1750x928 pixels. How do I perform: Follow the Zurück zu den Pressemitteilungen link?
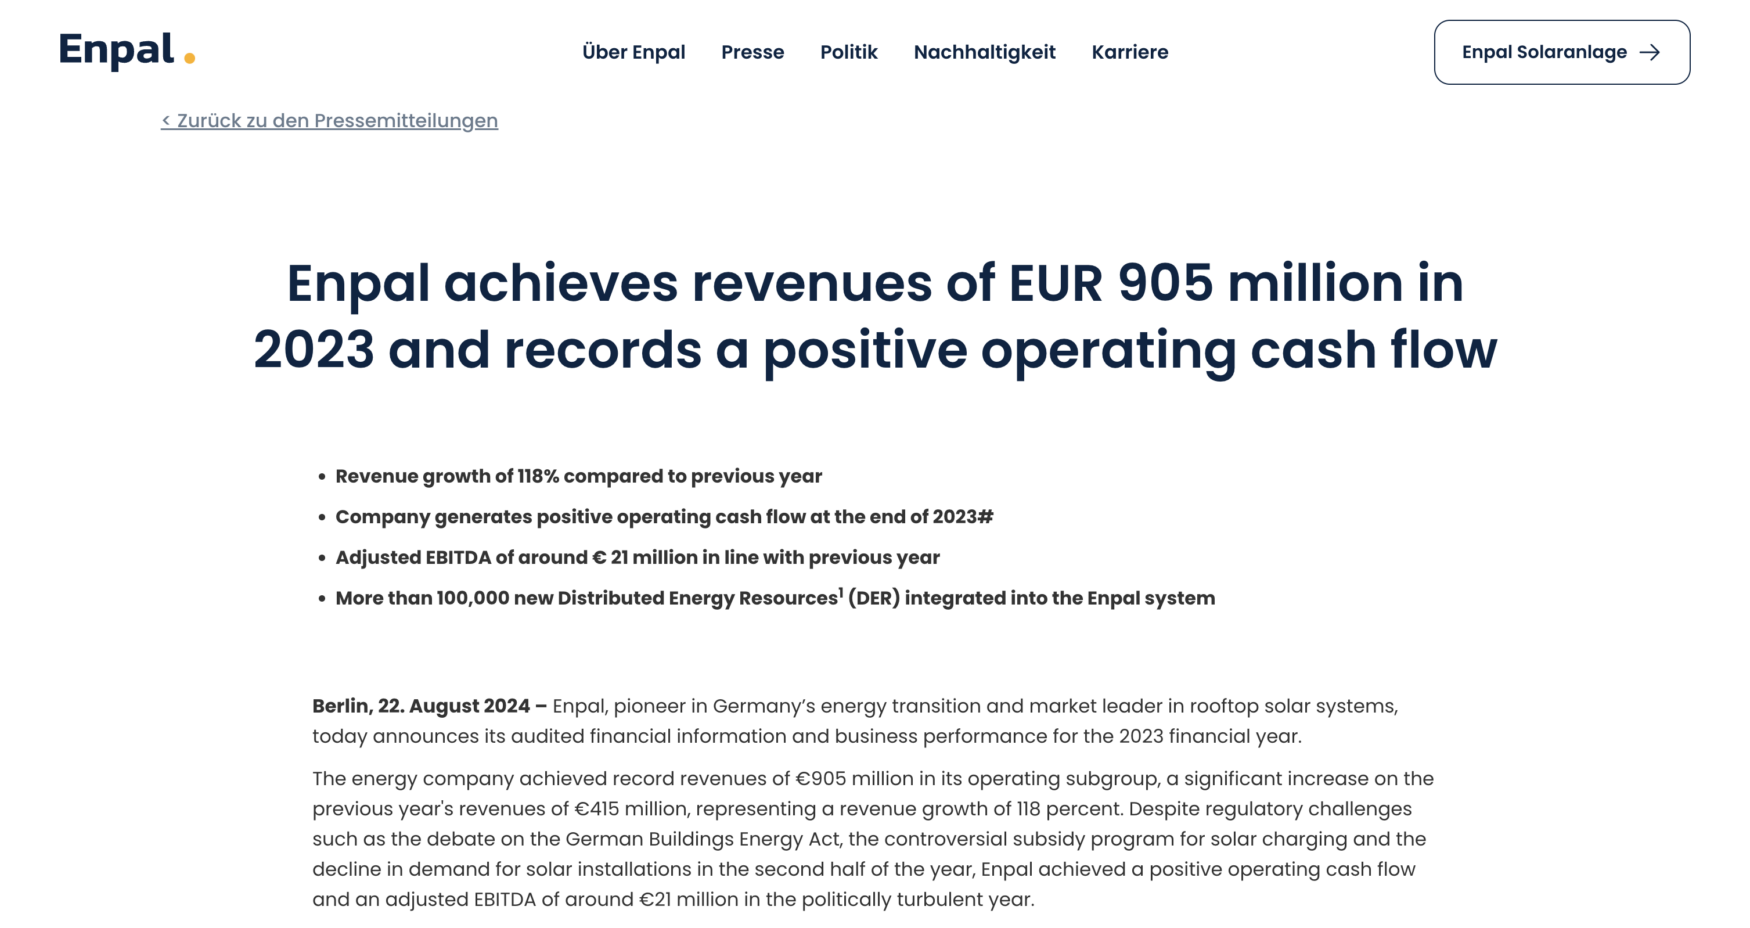(337, 121)
